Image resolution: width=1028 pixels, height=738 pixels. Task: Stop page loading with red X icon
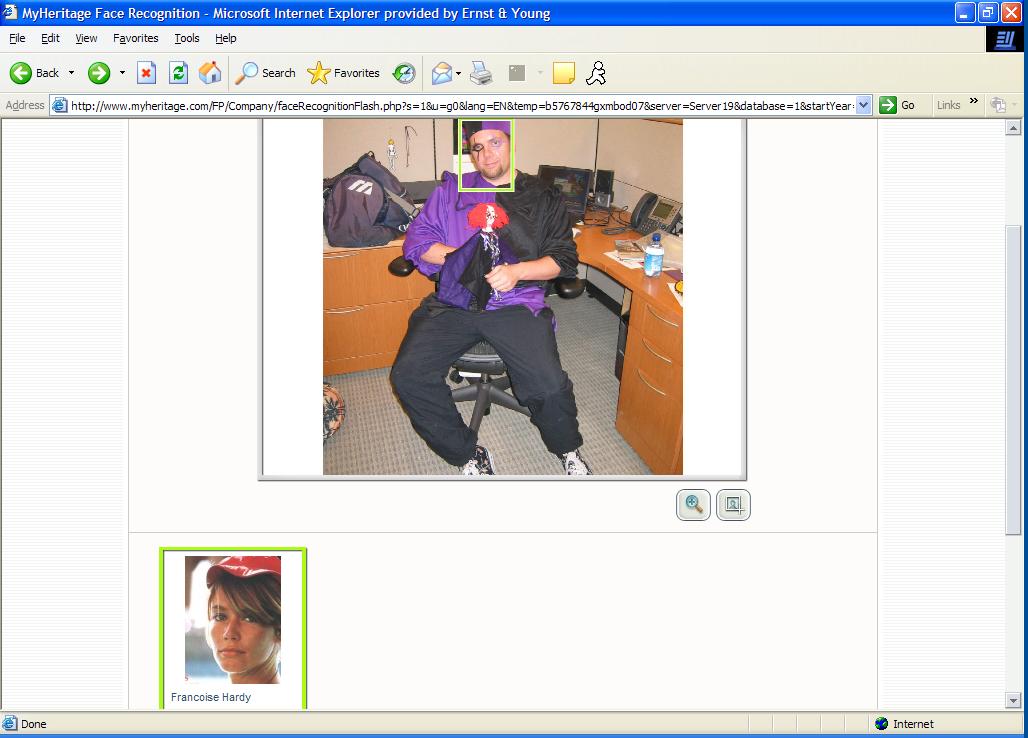click(x=146, y=73)
